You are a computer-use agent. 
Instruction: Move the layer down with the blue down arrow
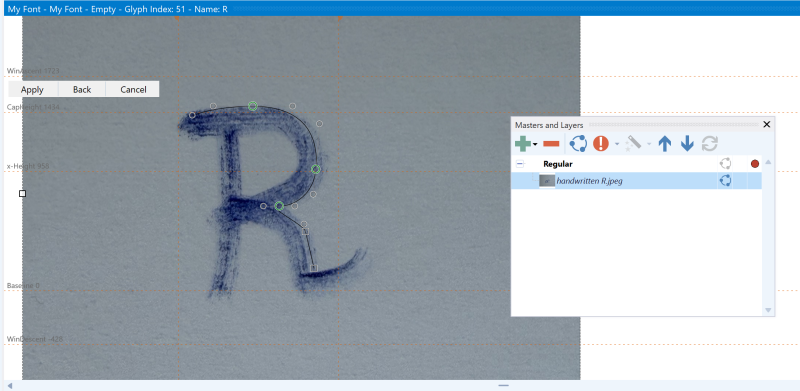pos(687,144)
